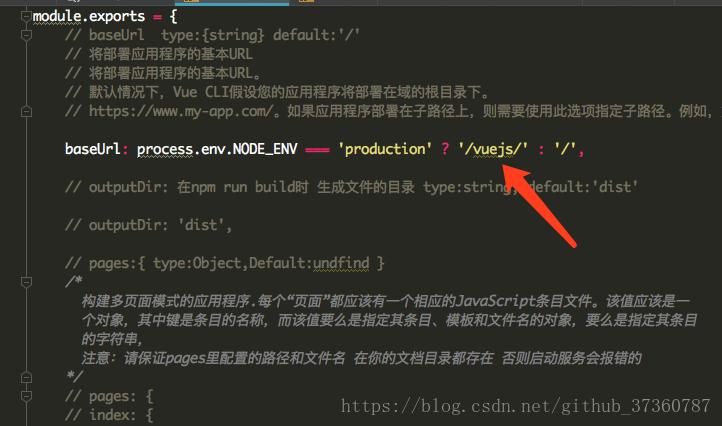Click the NODE_ENV variable
The height and width of the screenshot is (426, 722).
tap(265, 149)
